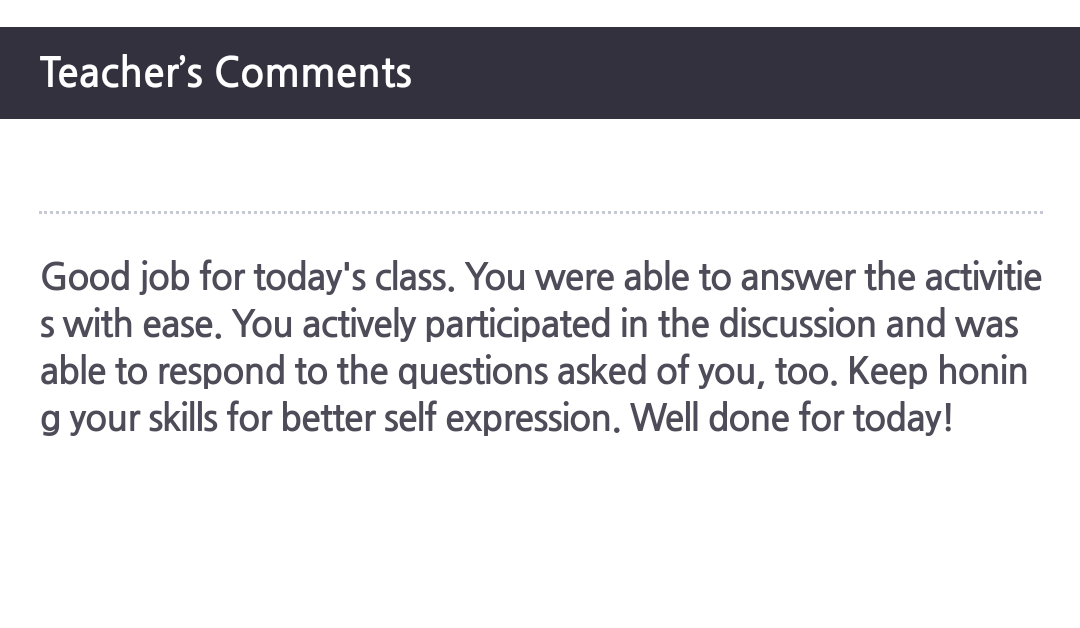Click the Teacher's Comments header title
Screen dimensions: 1080x628
[226, 72]
